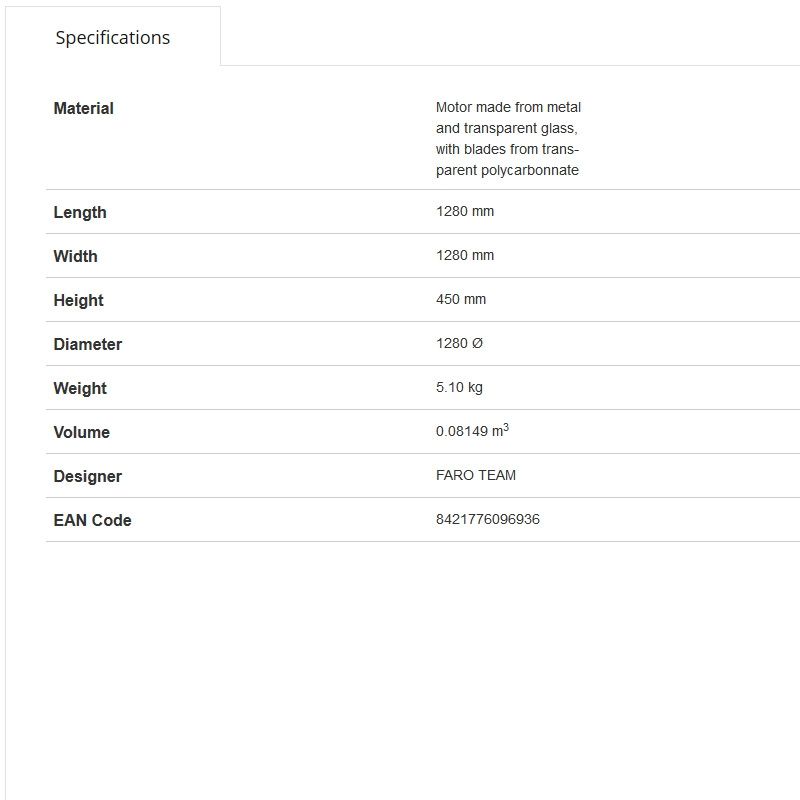Select the Width value 1280 mm
This screenshot has width=800, height=800.
pos(465,255)
